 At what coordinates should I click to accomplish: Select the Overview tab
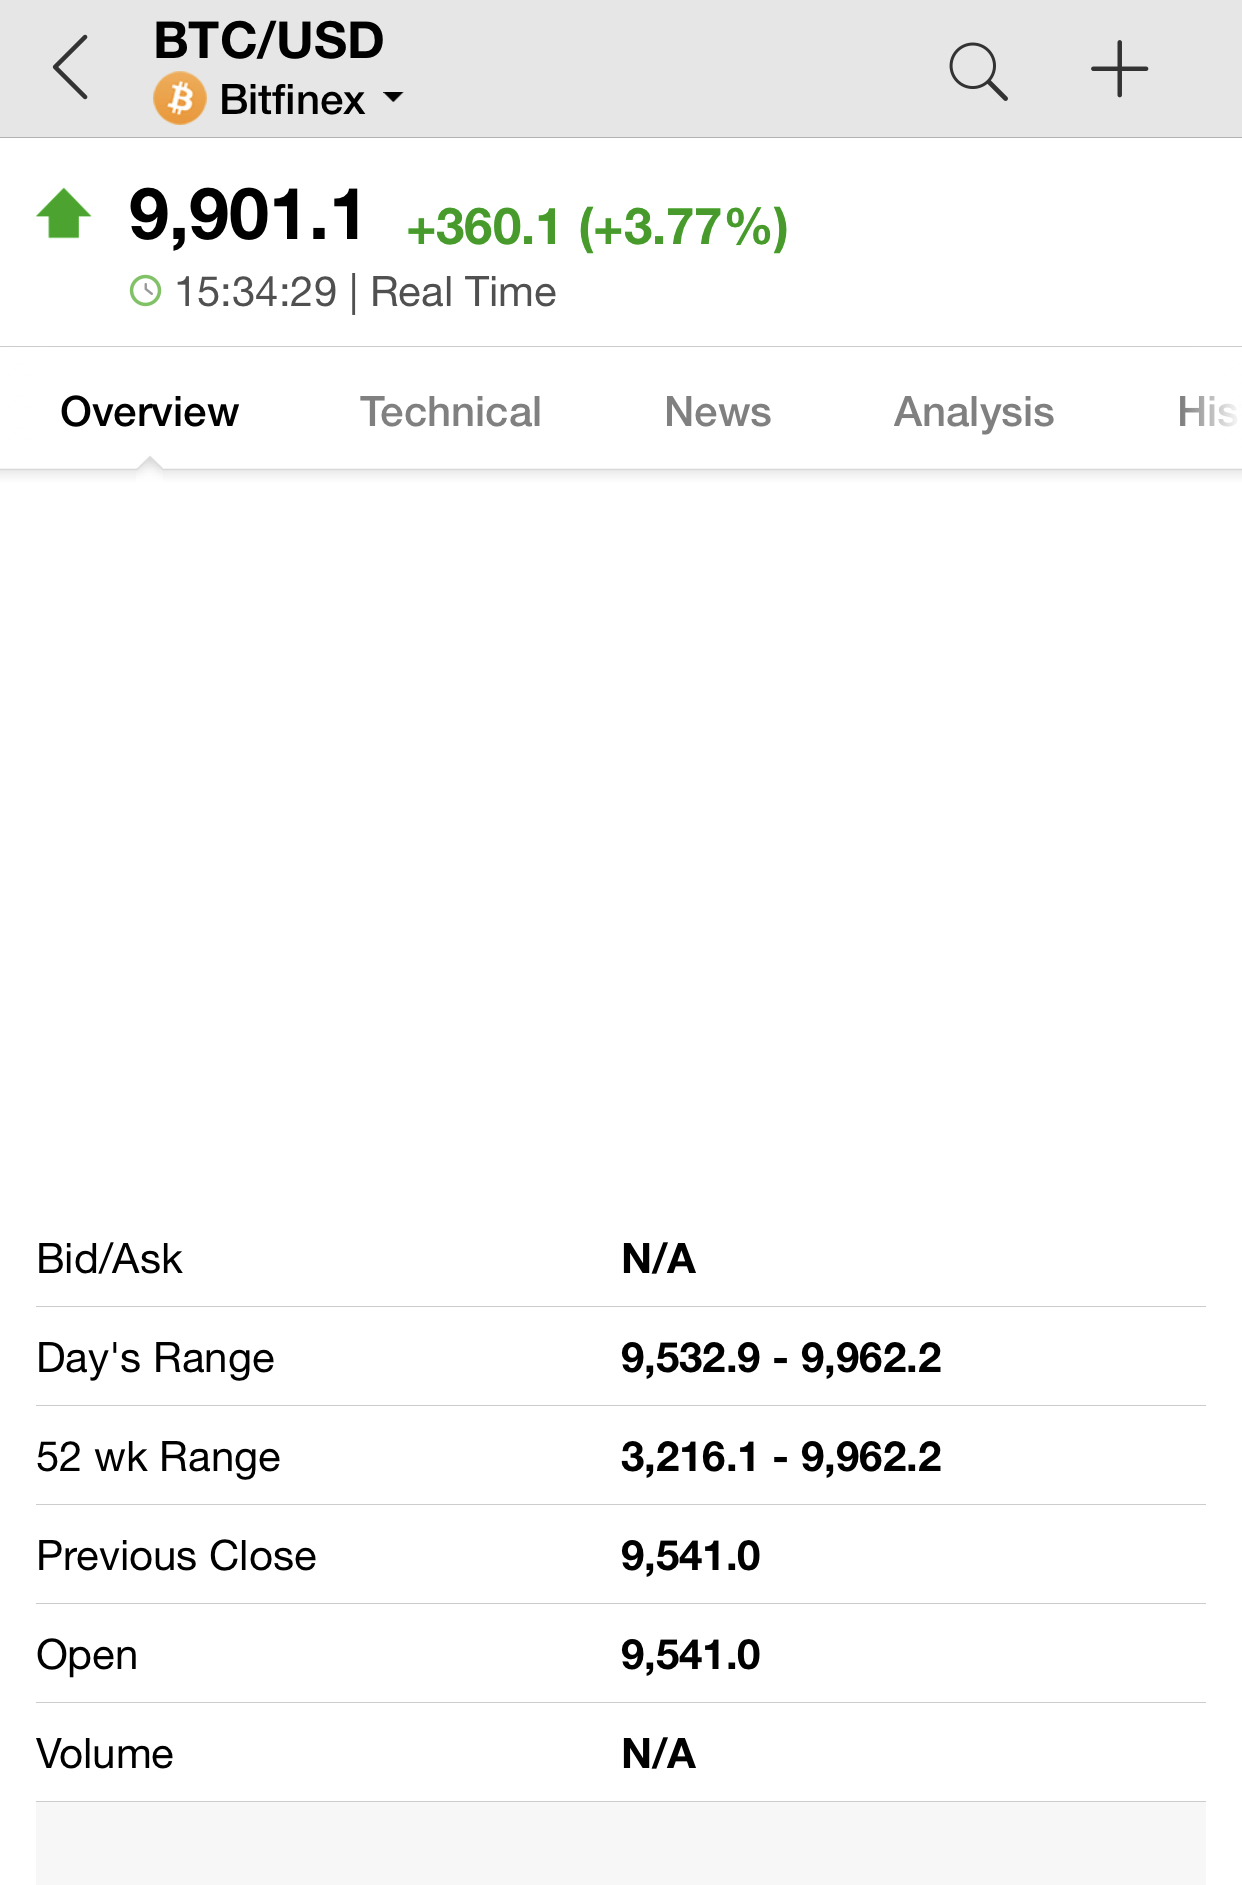[x=150, y=412]
